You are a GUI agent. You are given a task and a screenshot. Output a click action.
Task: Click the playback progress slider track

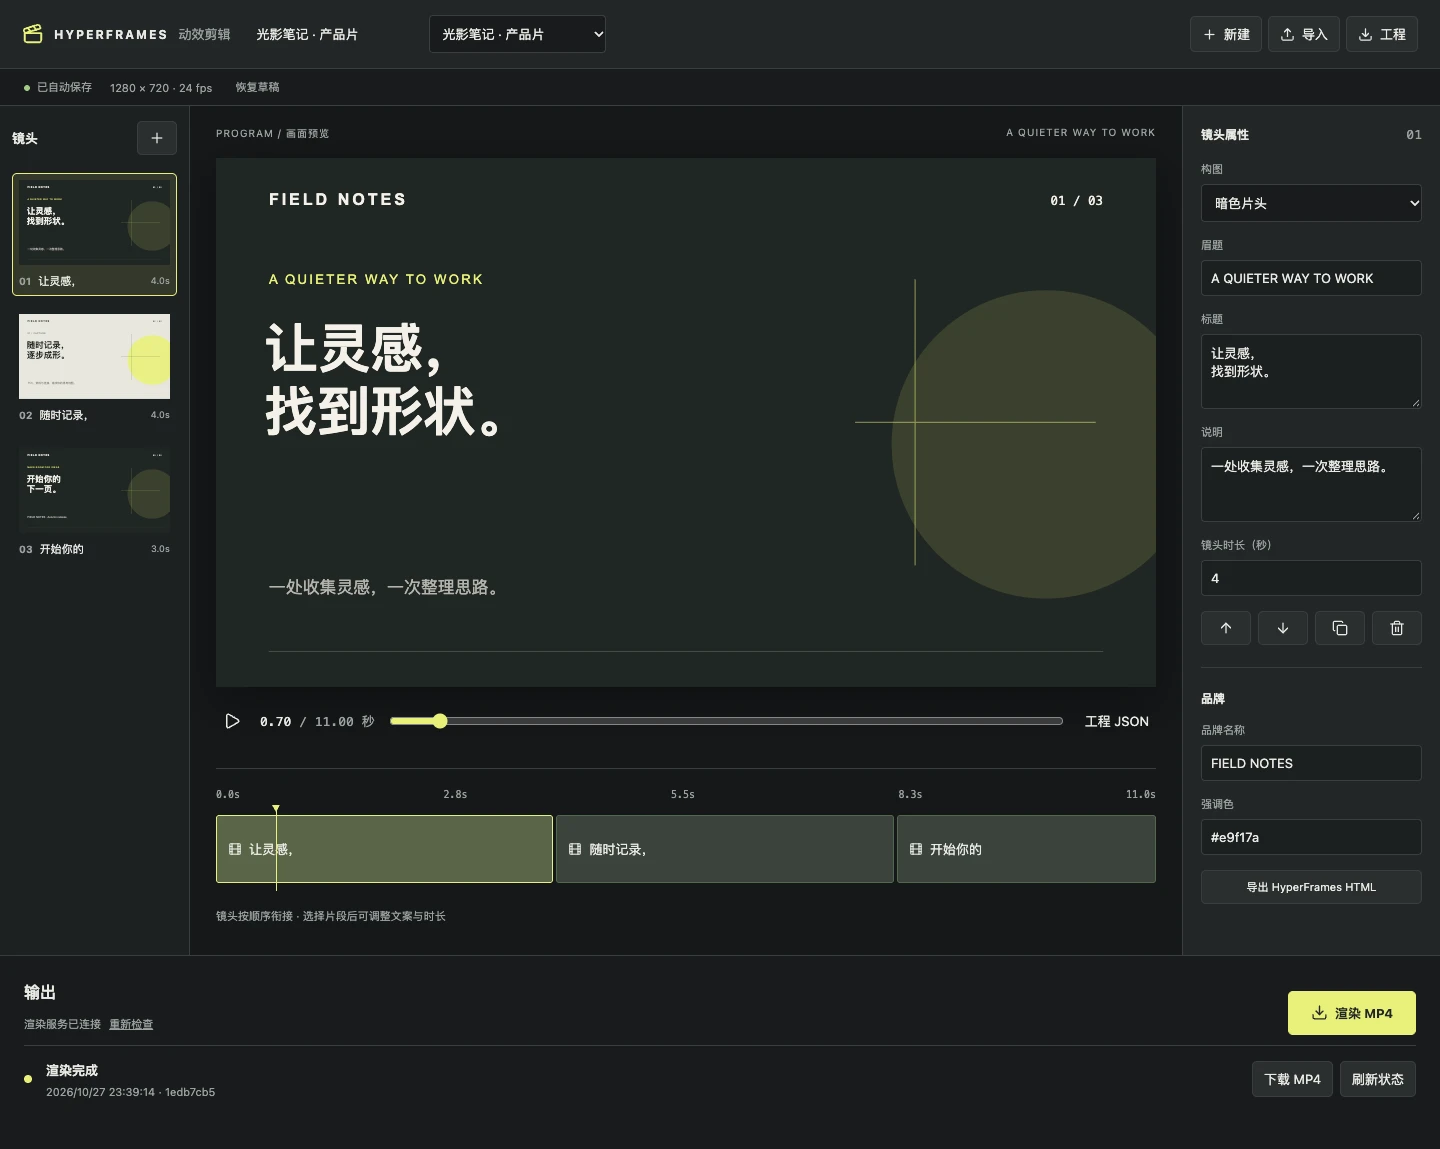(x=726, y=721)
